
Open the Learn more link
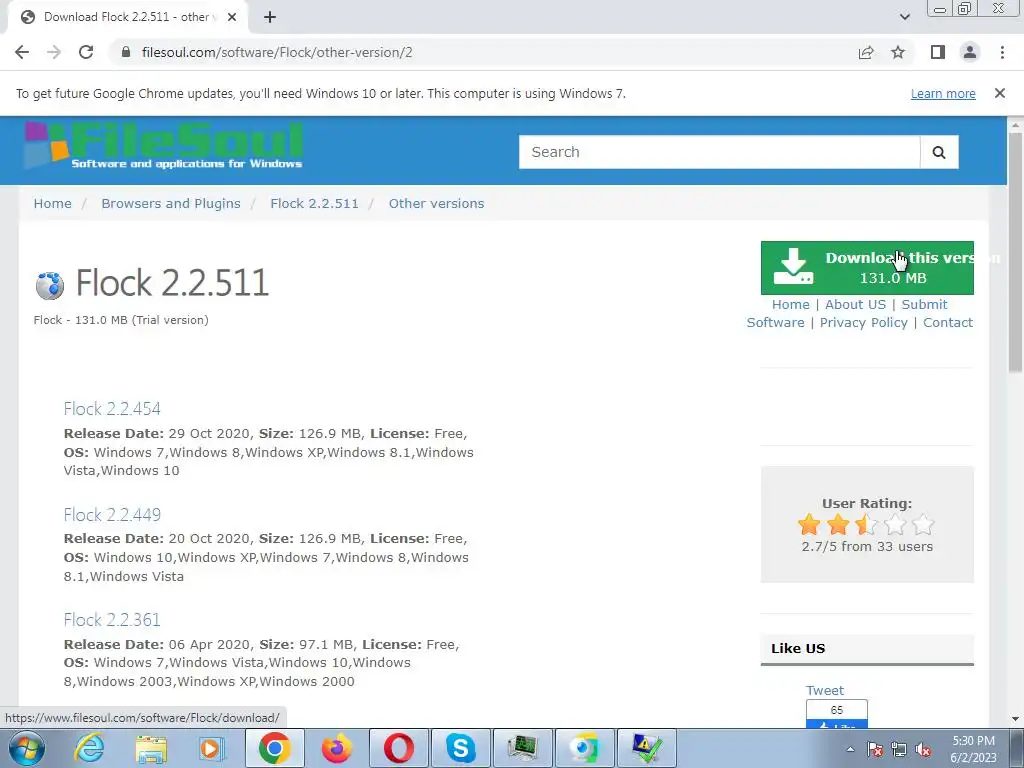click(x=943, y=93)
